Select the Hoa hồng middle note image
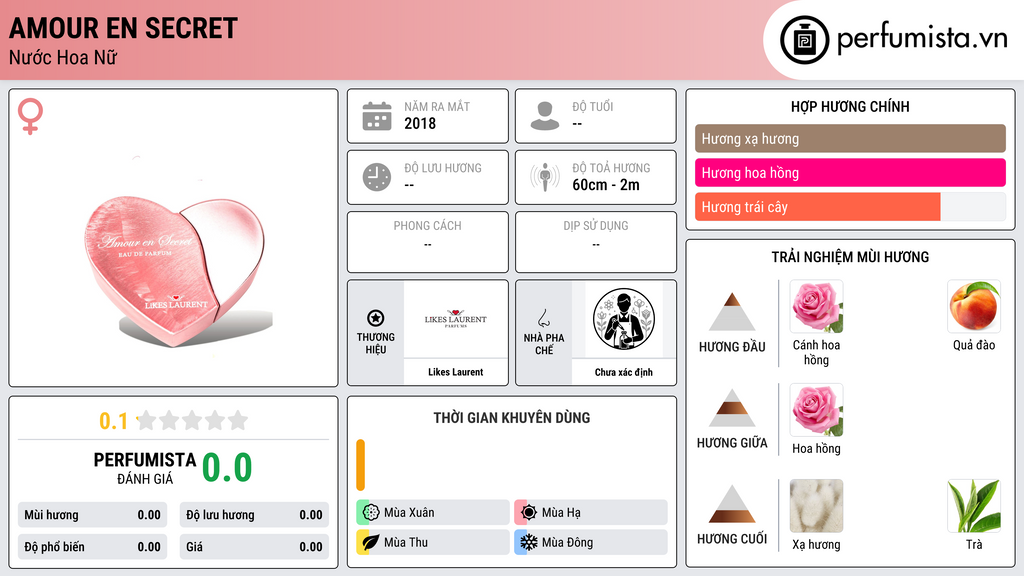The width and height of the screenshot is (1024, 576). pyautogui.click(x=816, y=410)
